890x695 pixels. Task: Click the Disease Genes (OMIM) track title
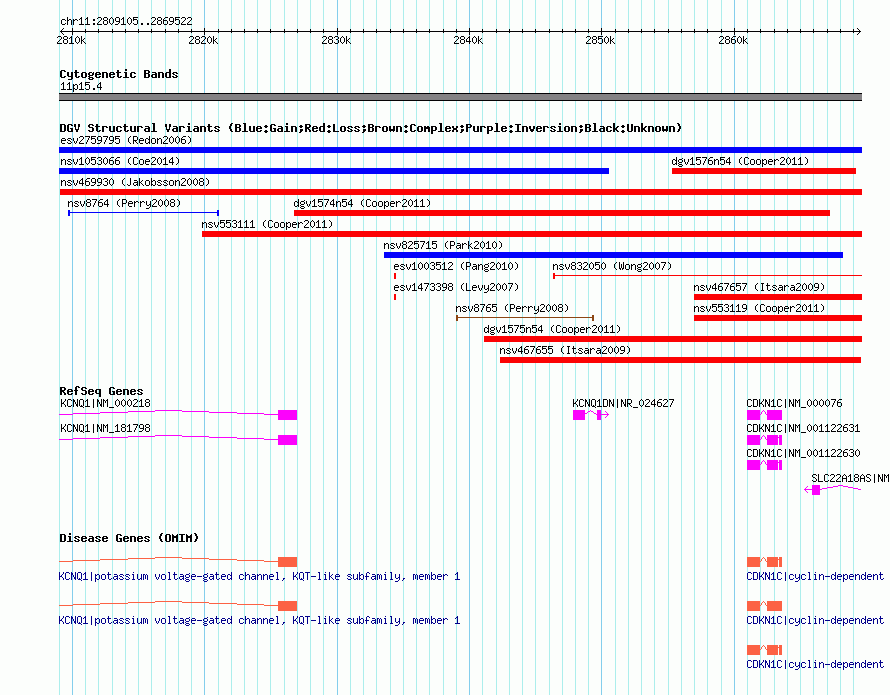click(x=129, y=538)
